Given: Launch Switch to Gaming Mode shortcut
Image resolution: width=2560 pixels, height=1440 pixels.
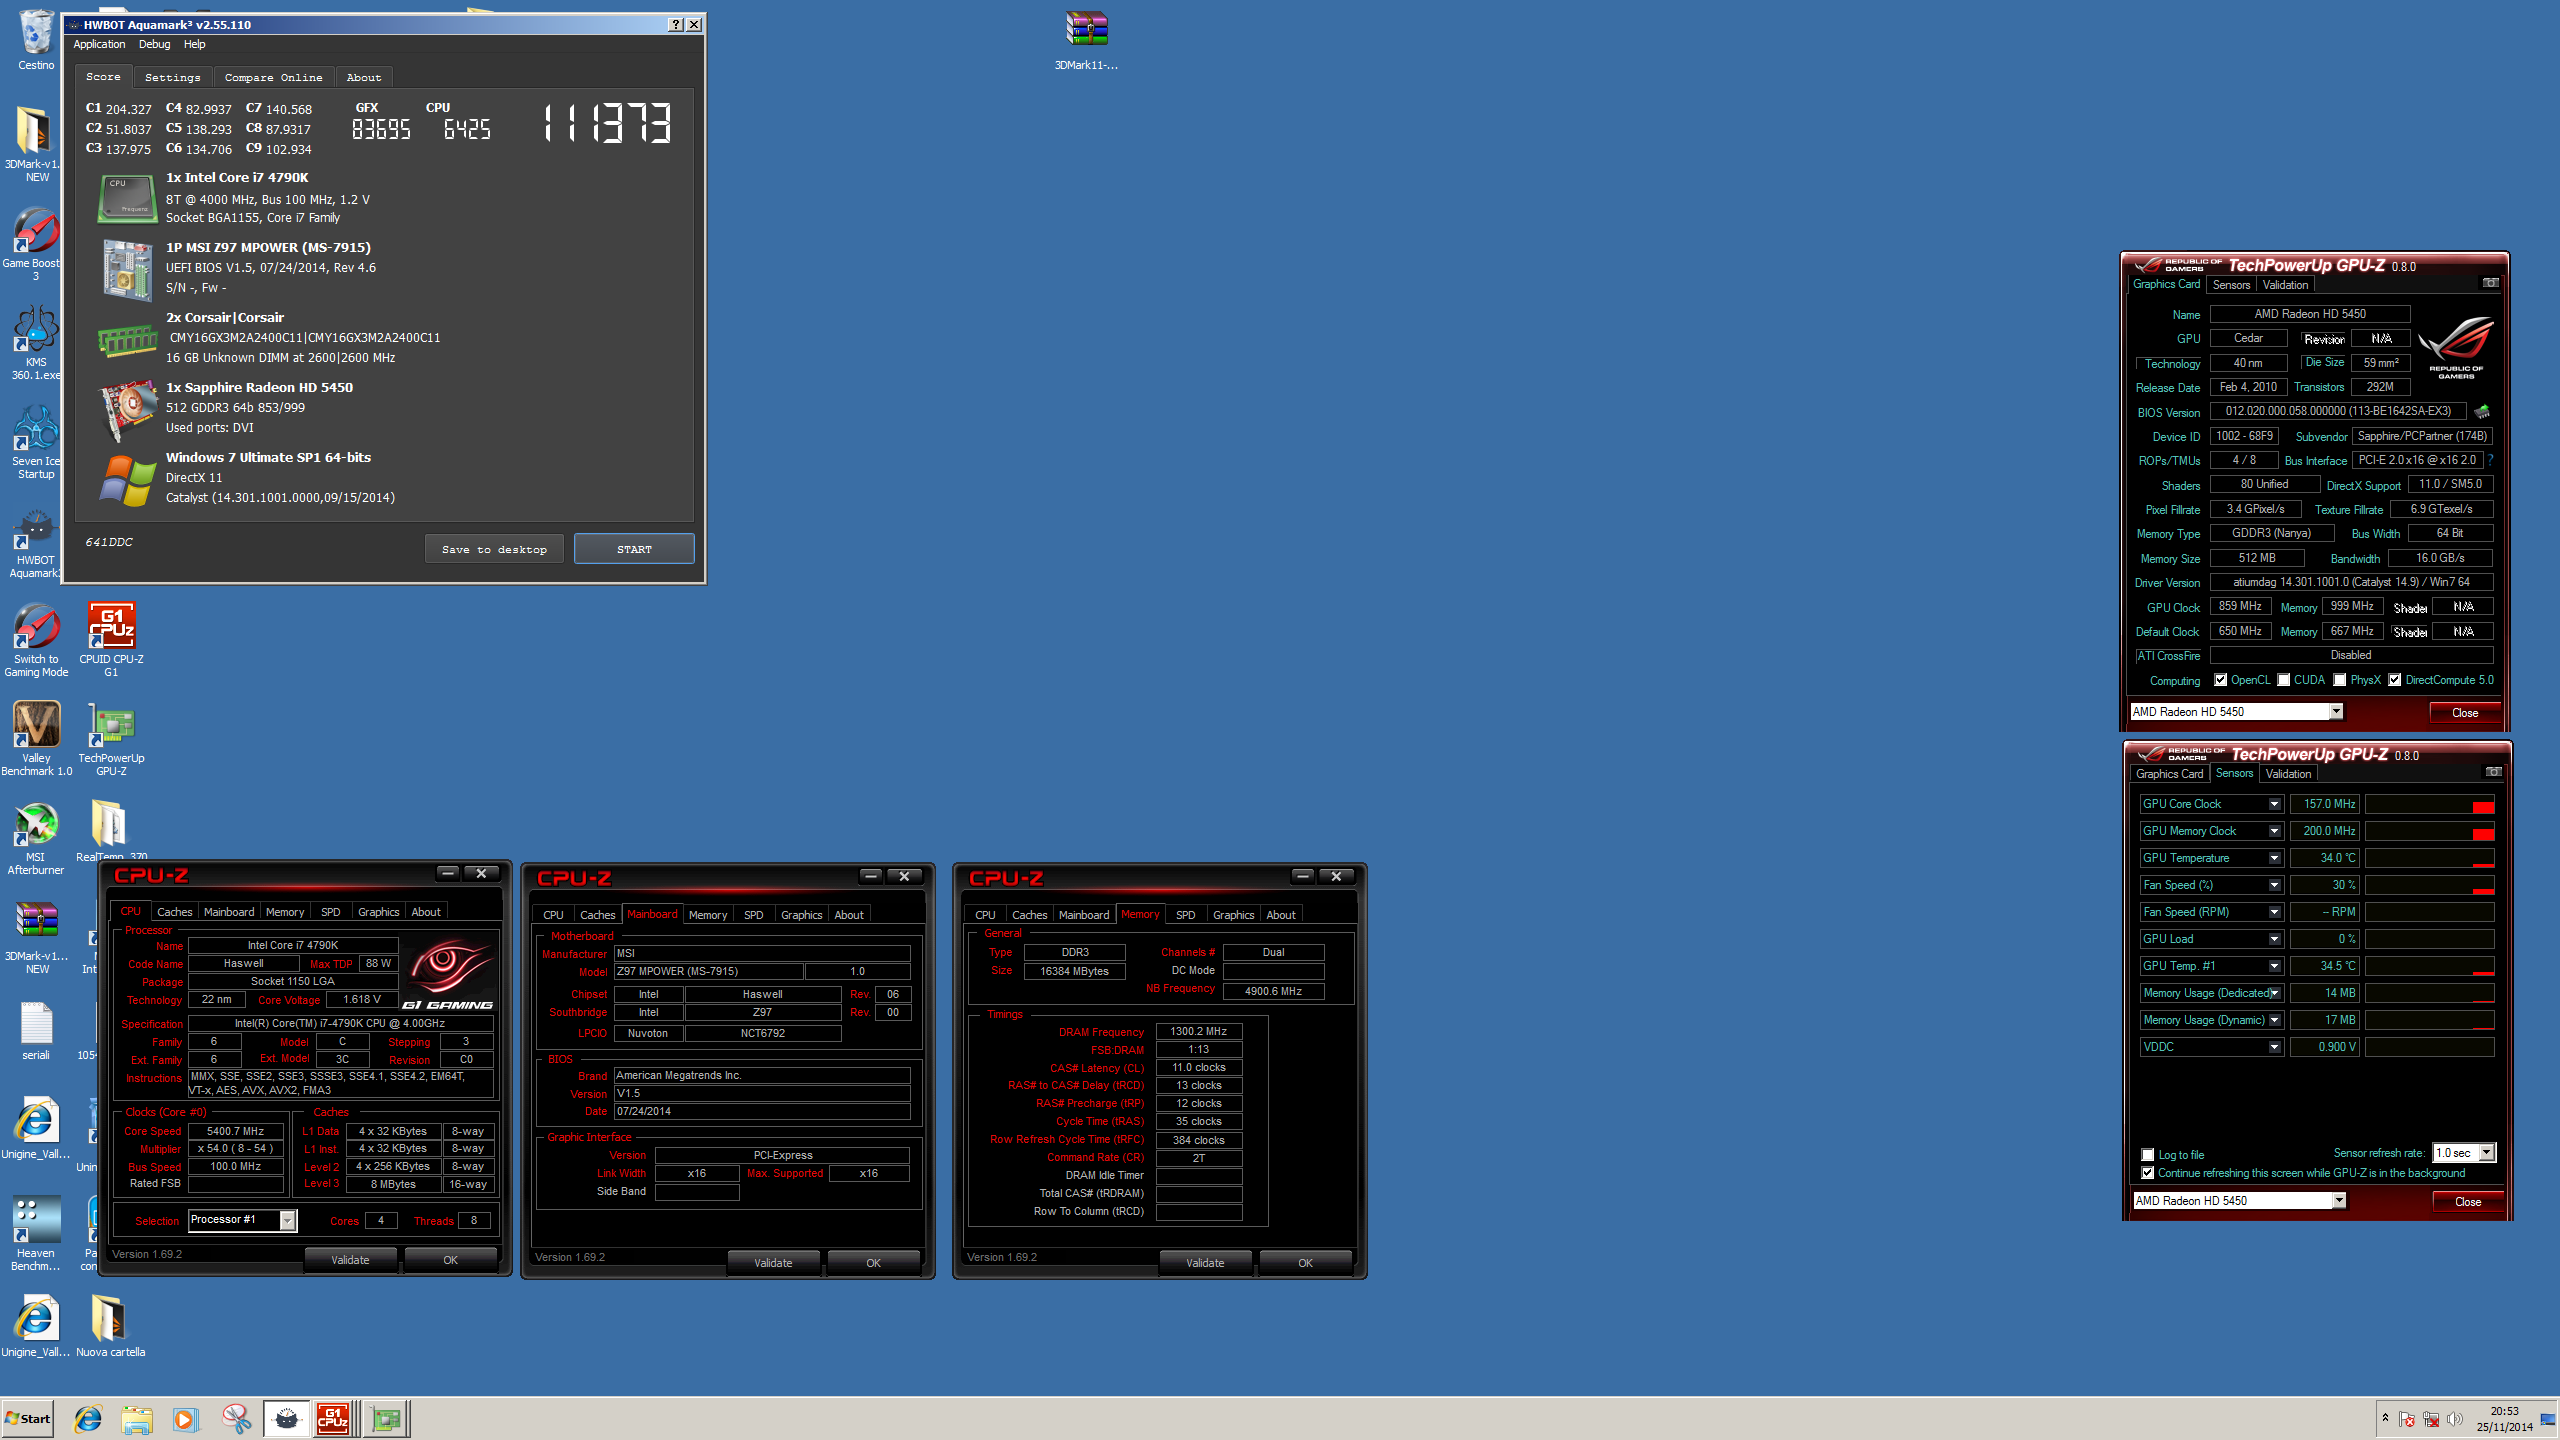Looking at the screenshot, I should pyautogui.click(x=36, y=639).
